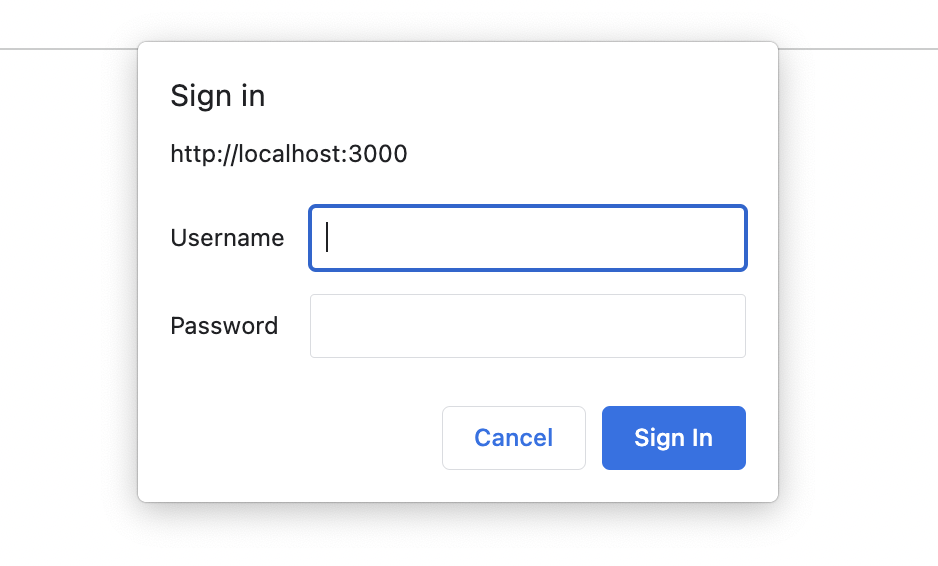
Task: Click the white-outlined Cancel button
Action: coord(513,438)
